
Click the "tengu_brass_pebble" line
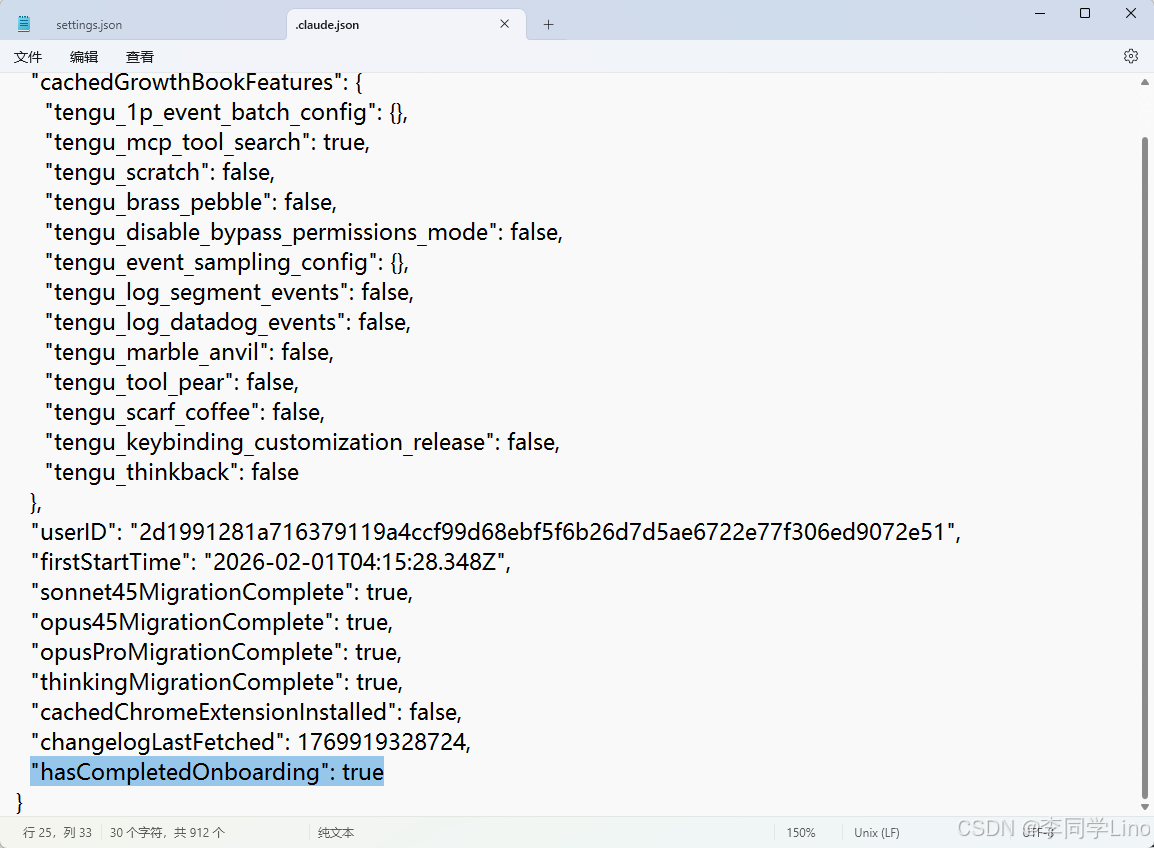pos(191,202)
